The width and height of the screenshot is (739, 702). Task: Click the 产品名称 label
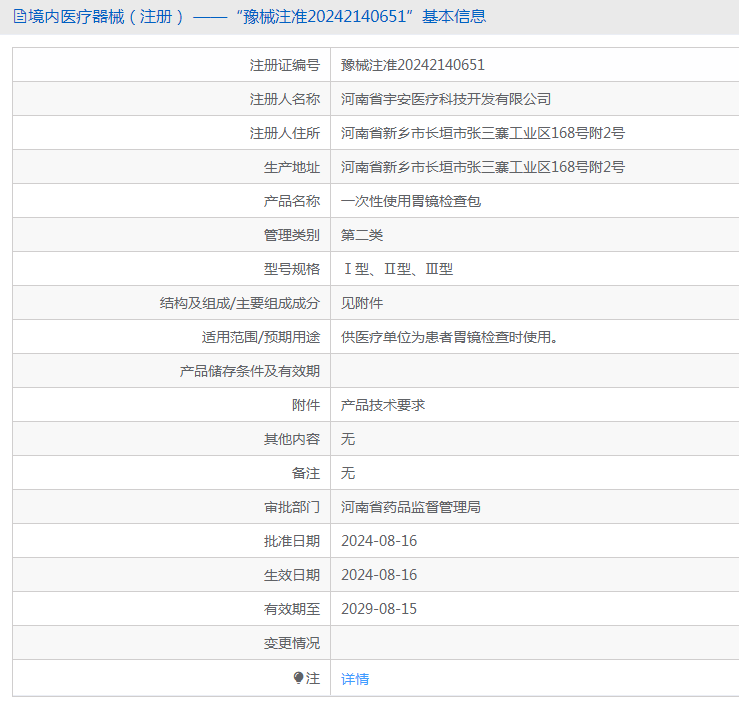(x=292, y=201)
